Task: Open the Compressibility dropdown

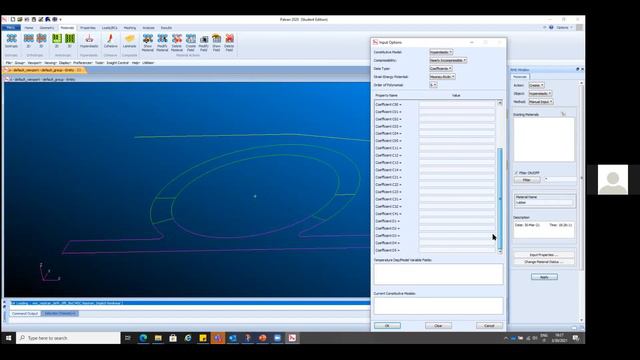Action: click(x=448, y=60)
